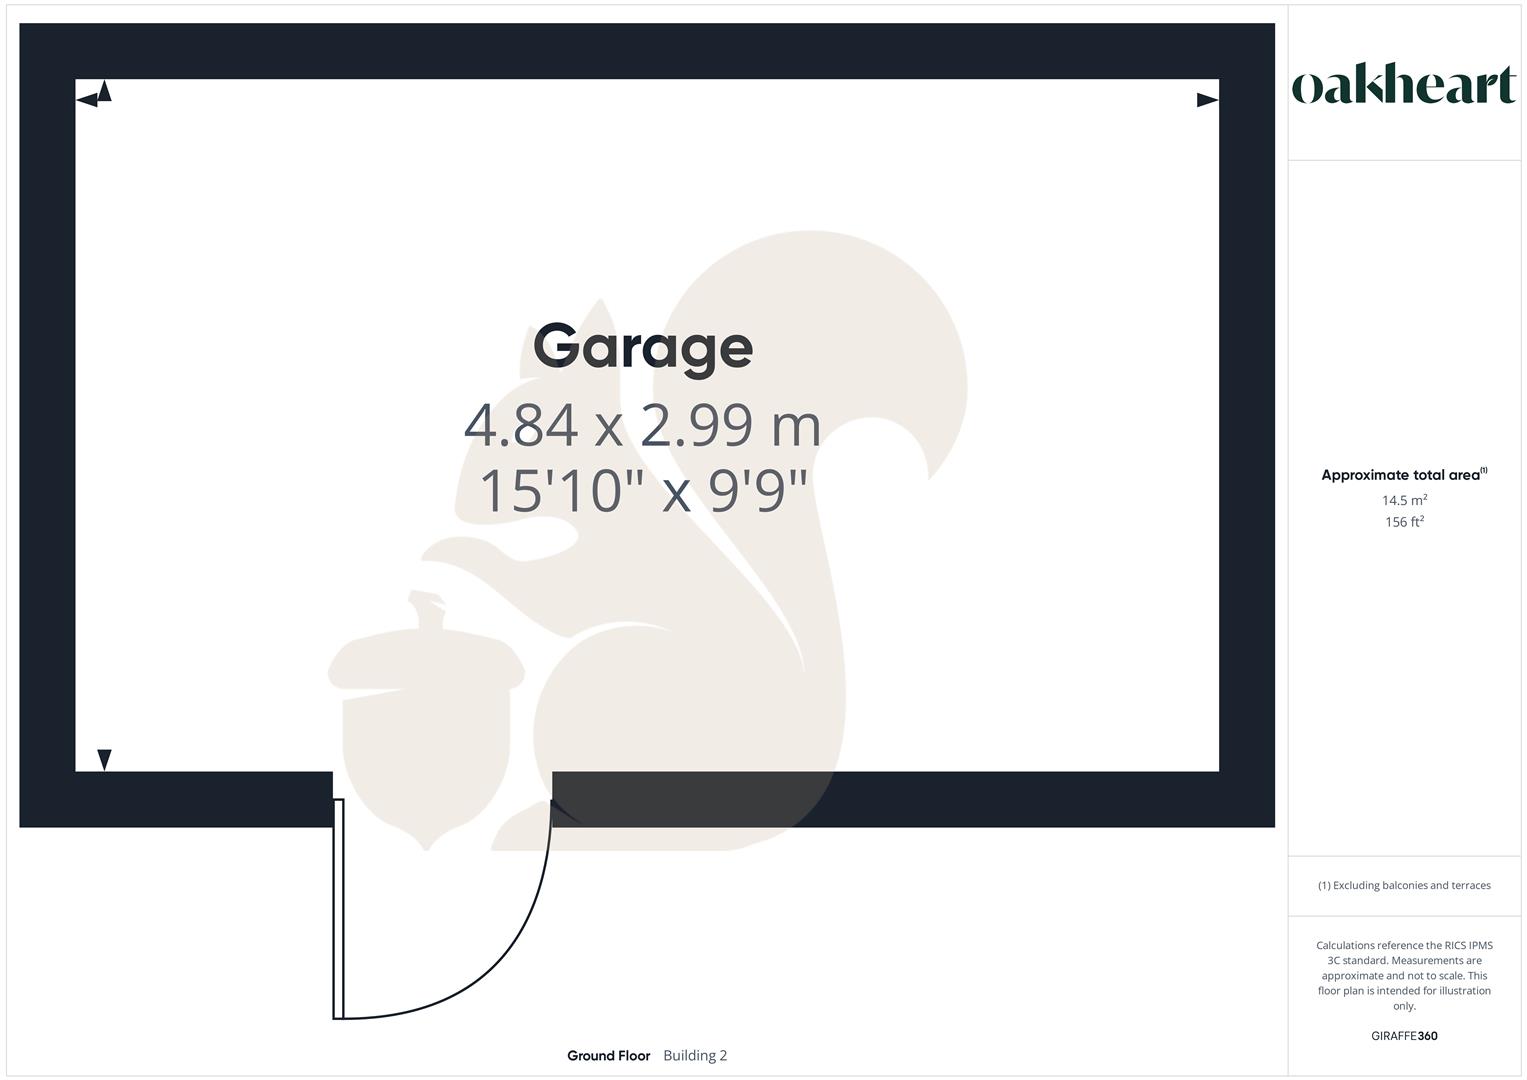Click the bottom-left downward dimension arrow
The image size is (1527, 1080).
pyautogui.click(x=104, y=760)
